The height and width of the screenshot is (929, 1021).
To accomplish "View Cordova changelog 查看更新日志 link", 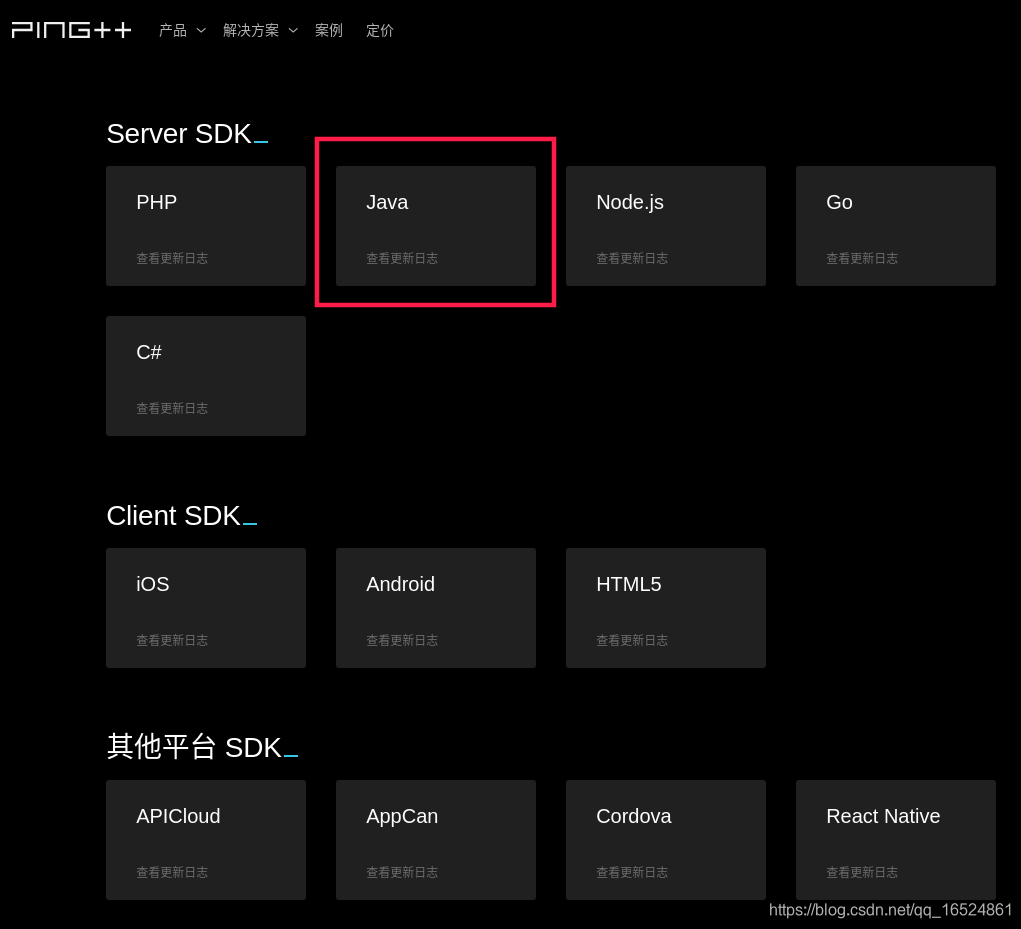I will point(632,872).
